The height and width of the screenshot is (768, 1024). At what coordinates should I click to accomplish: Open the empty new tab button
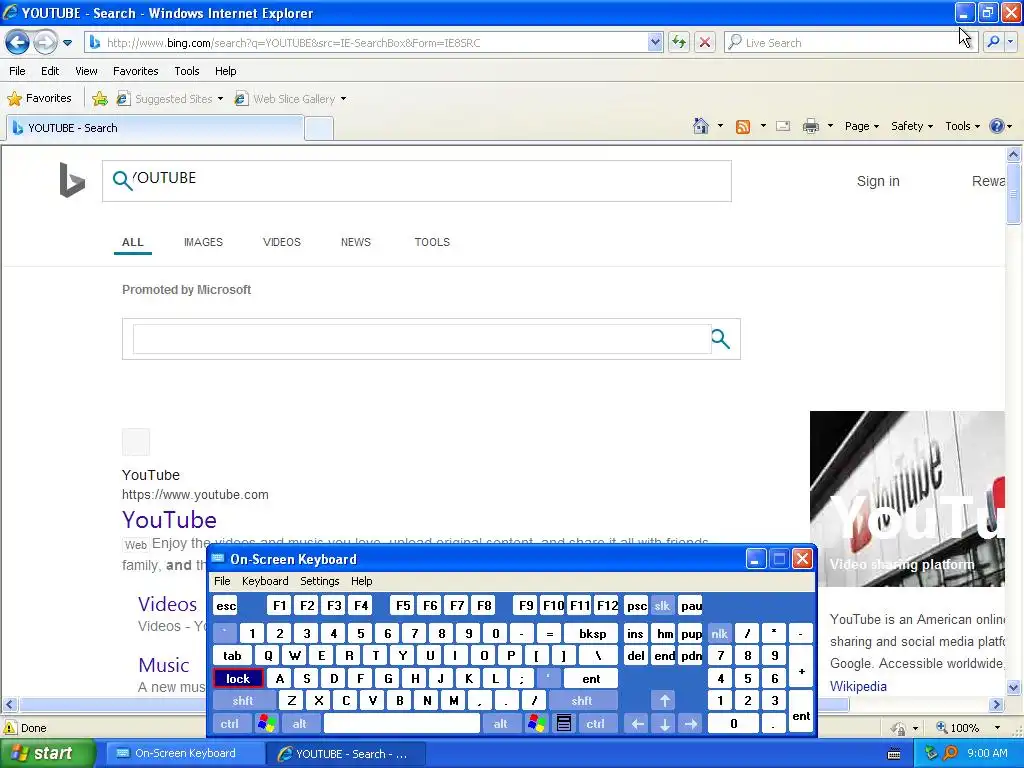click(319, 128)
